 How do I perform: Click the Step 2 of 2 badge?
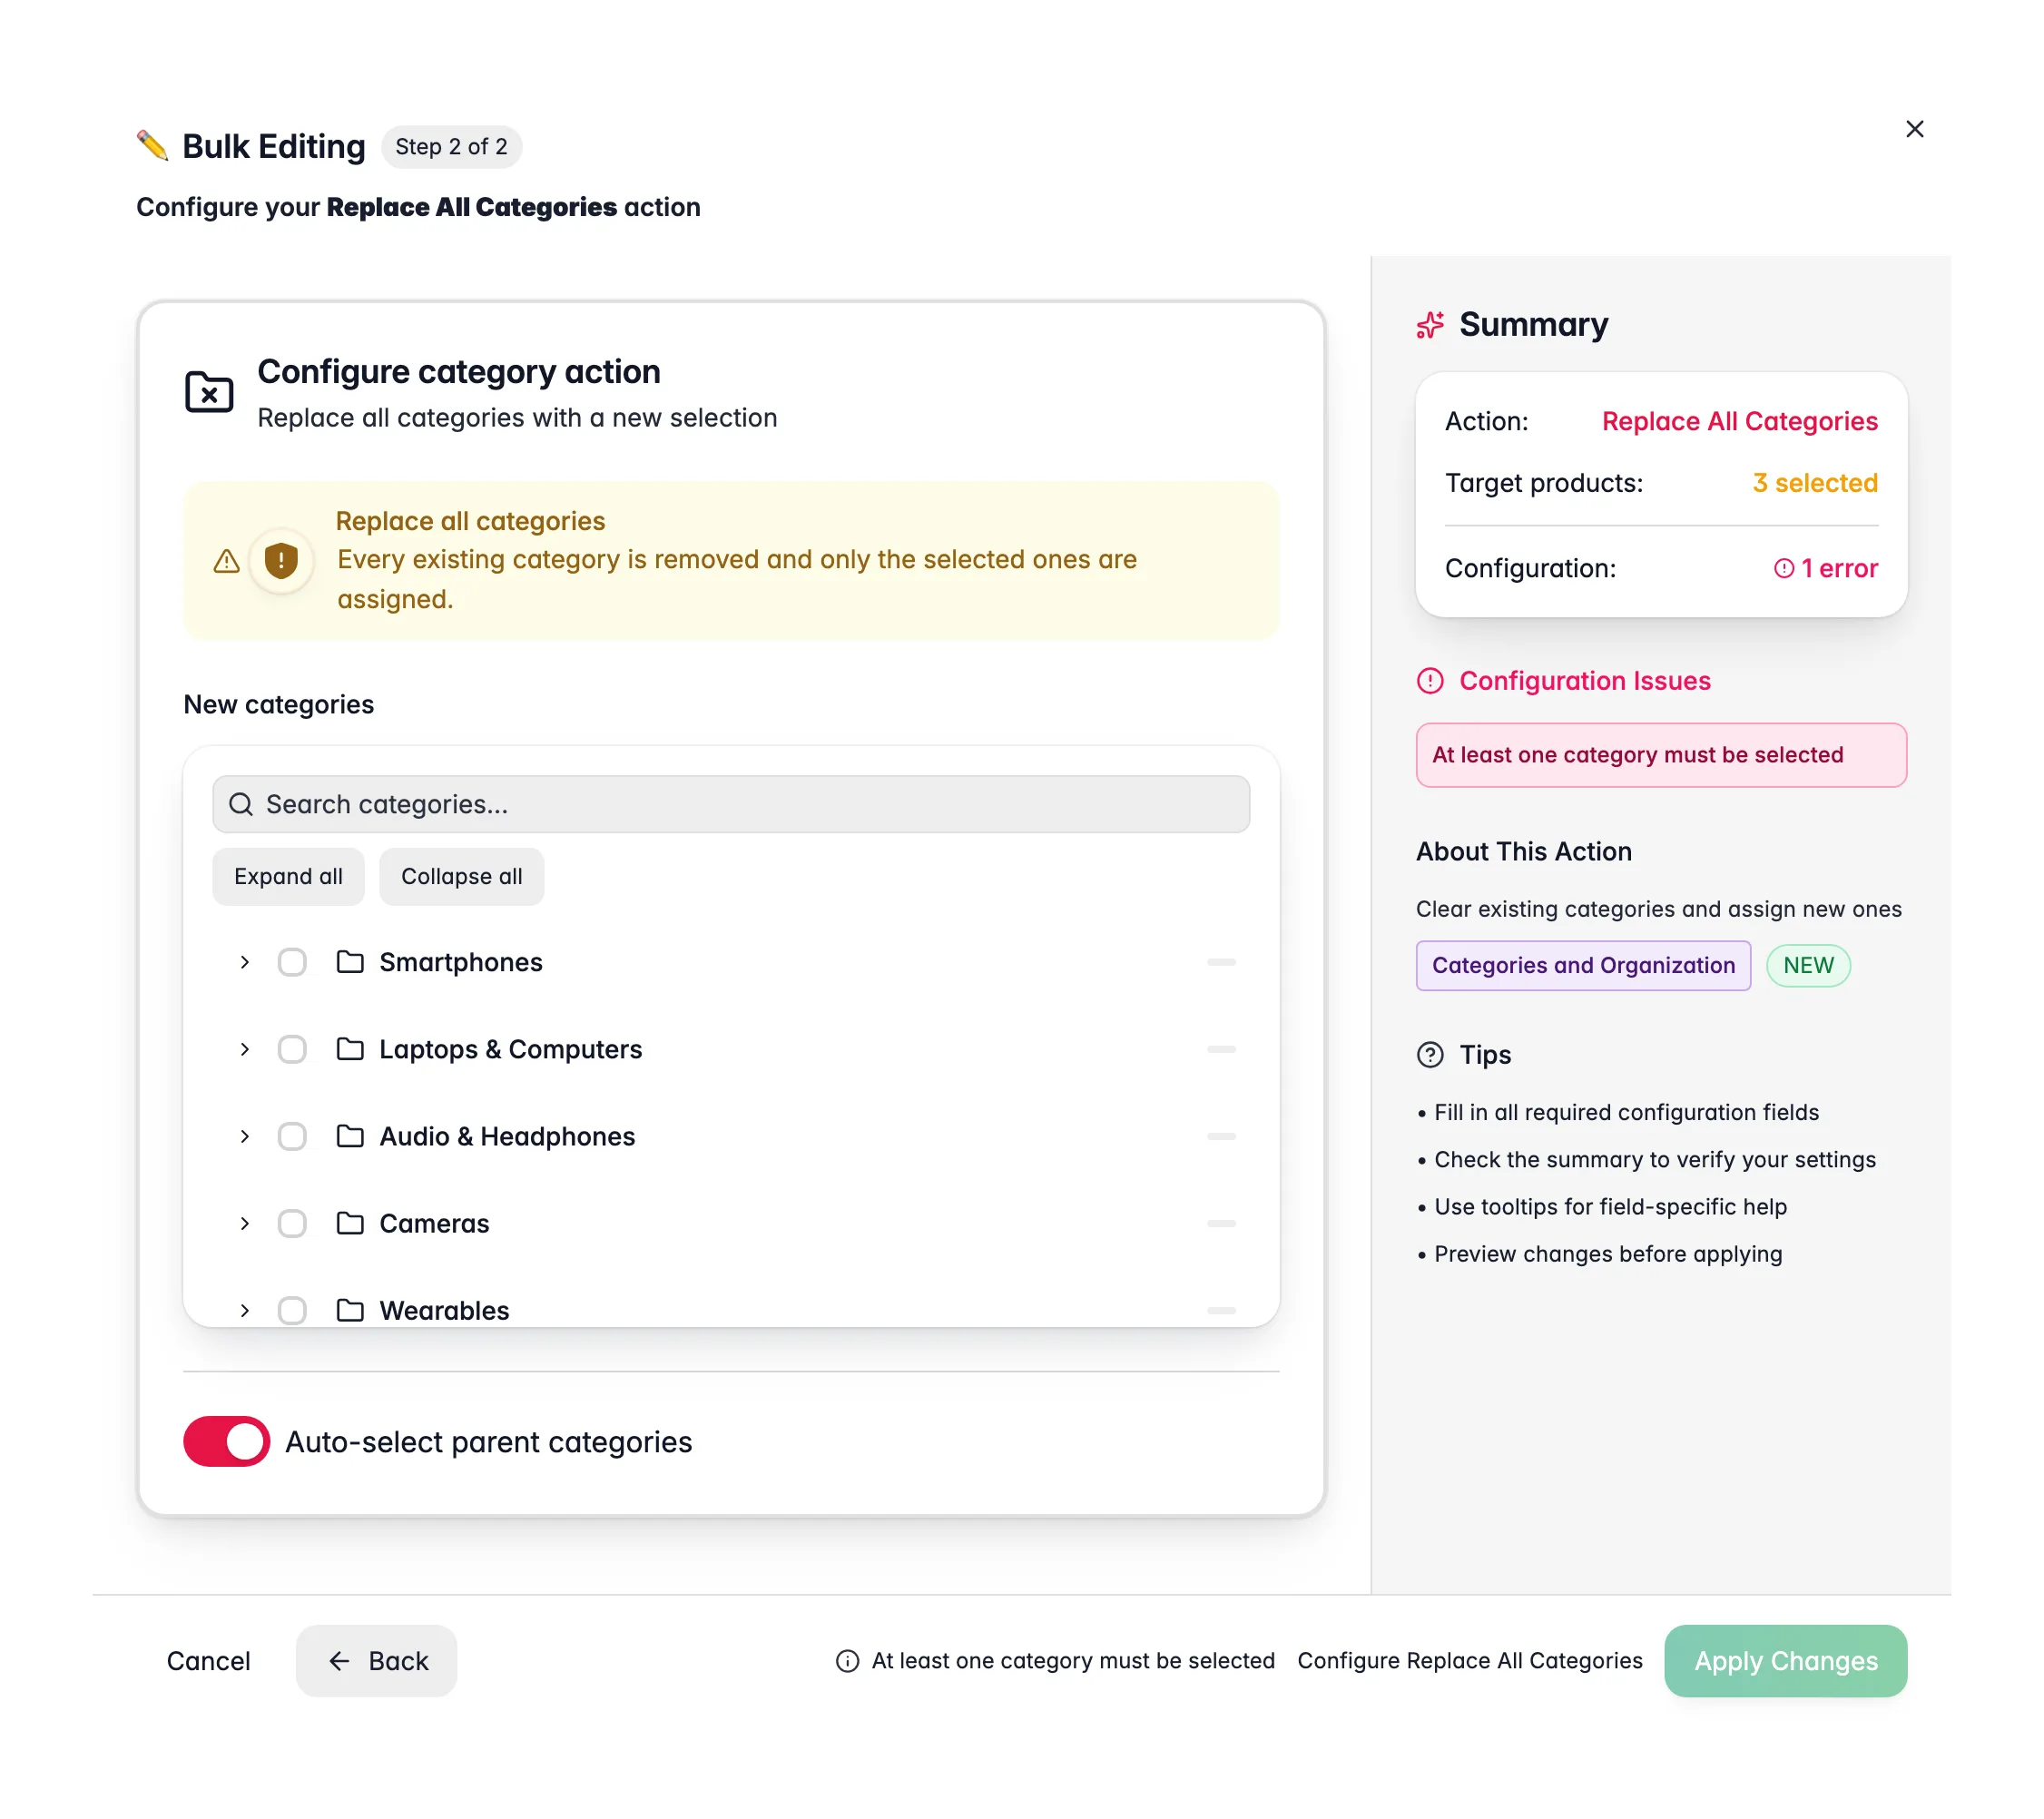click(451, 147)
